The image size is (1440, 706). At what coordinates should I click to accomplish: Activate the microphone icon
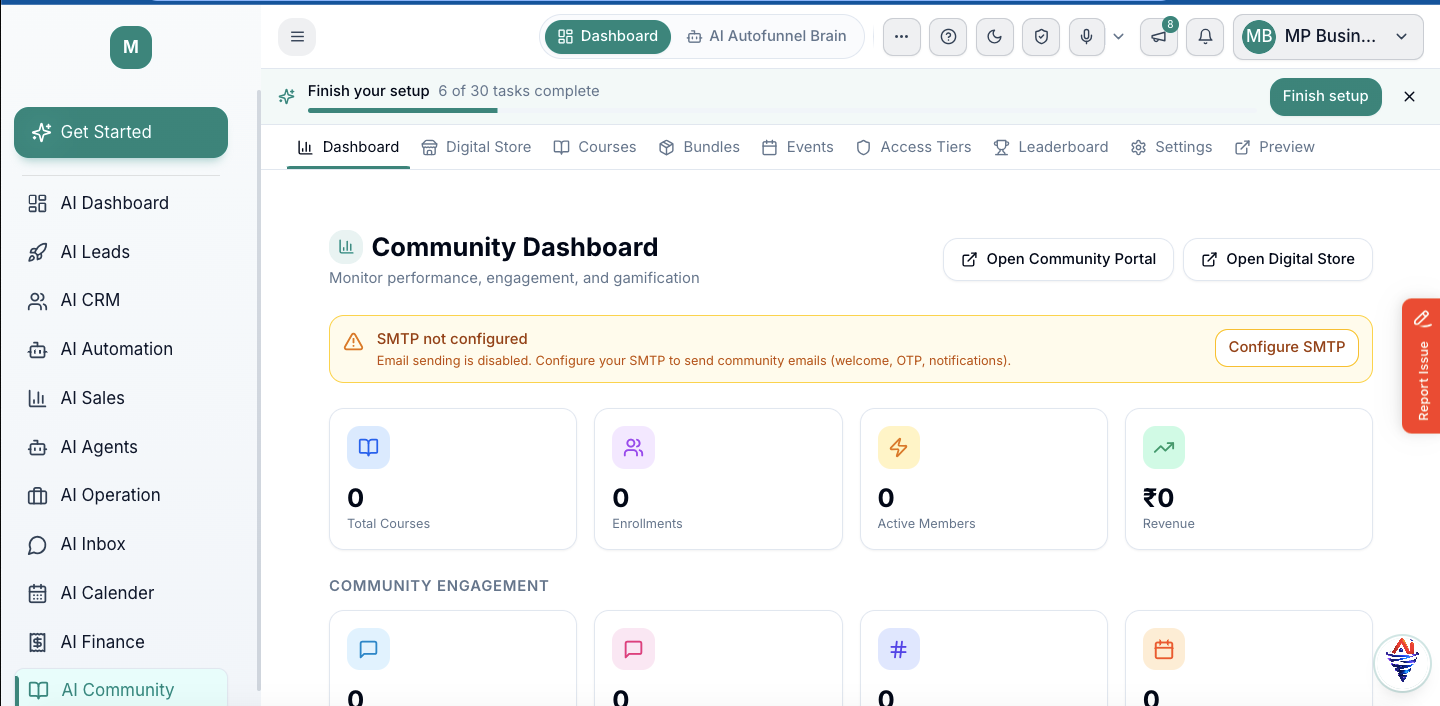click(1087, 37)
